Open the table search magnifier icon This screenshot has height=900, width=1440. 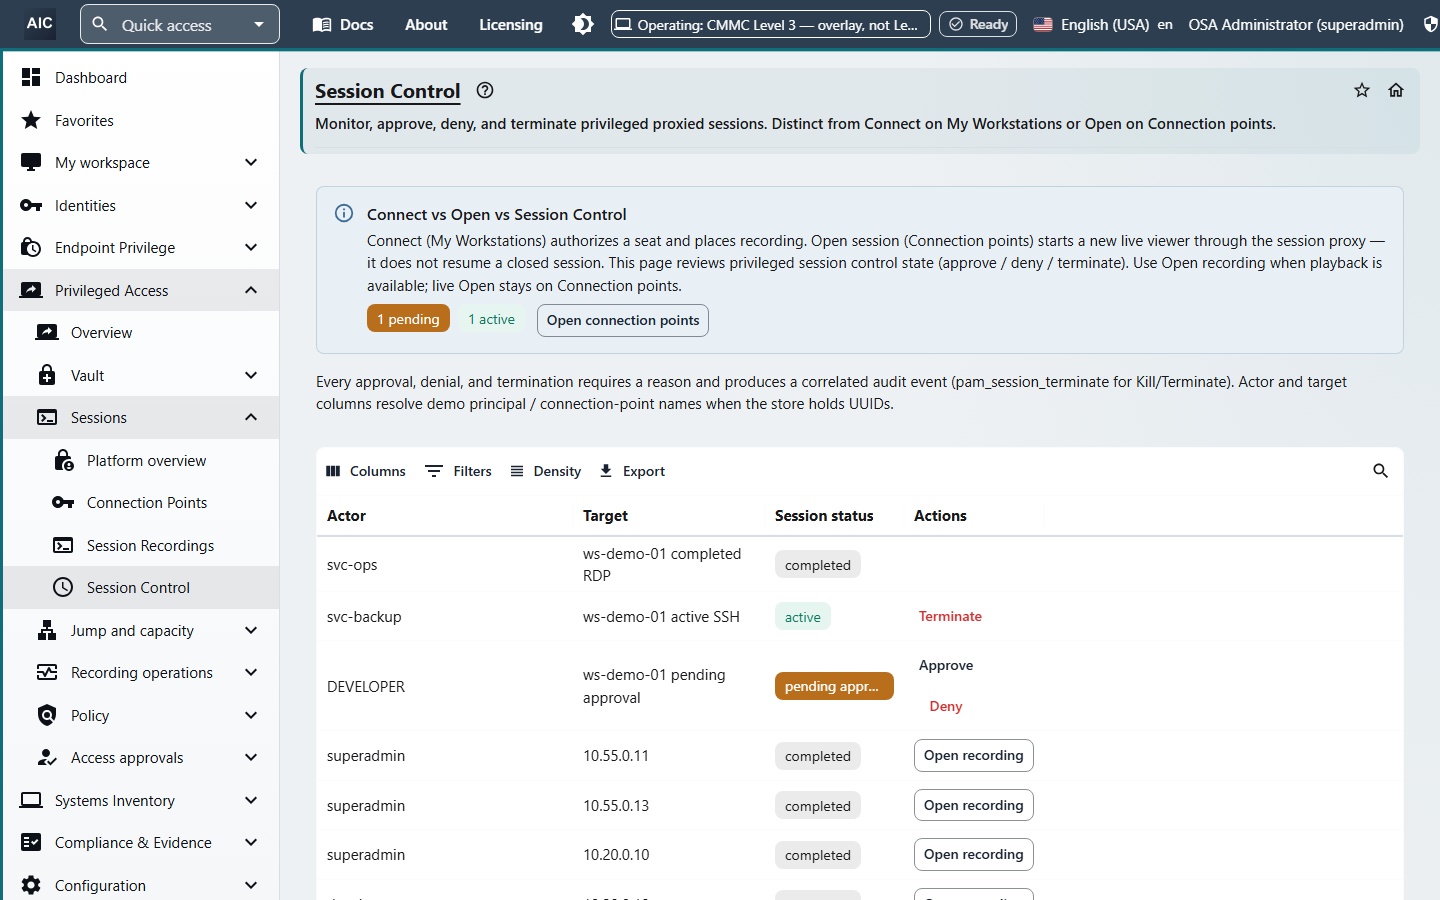(1380, 471)
